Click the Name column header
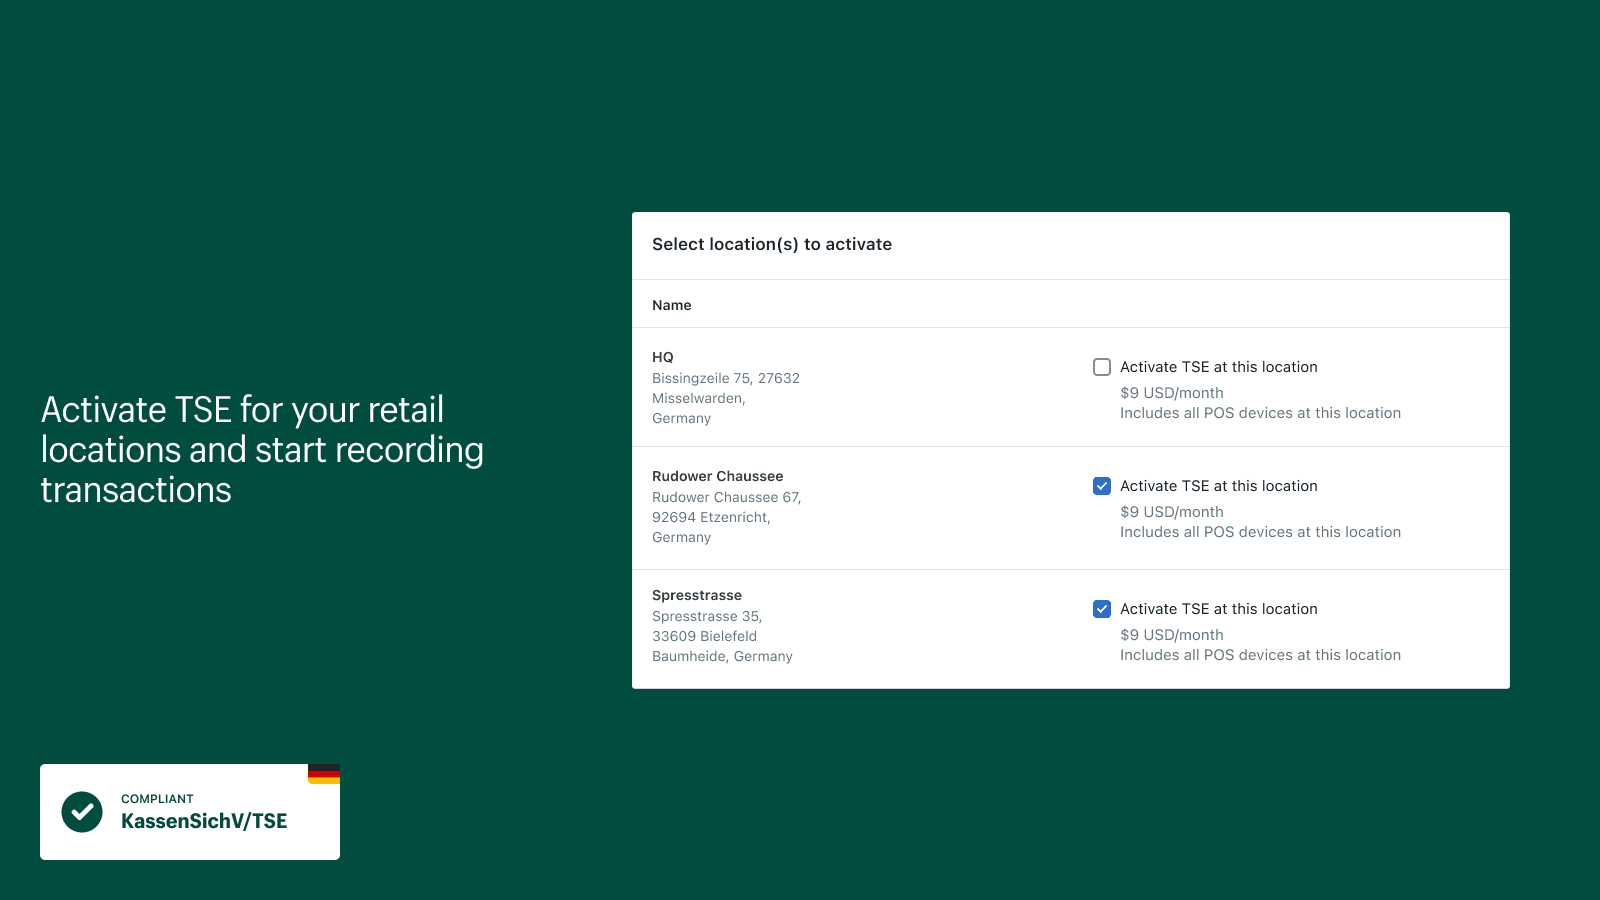 pos(672,305)
